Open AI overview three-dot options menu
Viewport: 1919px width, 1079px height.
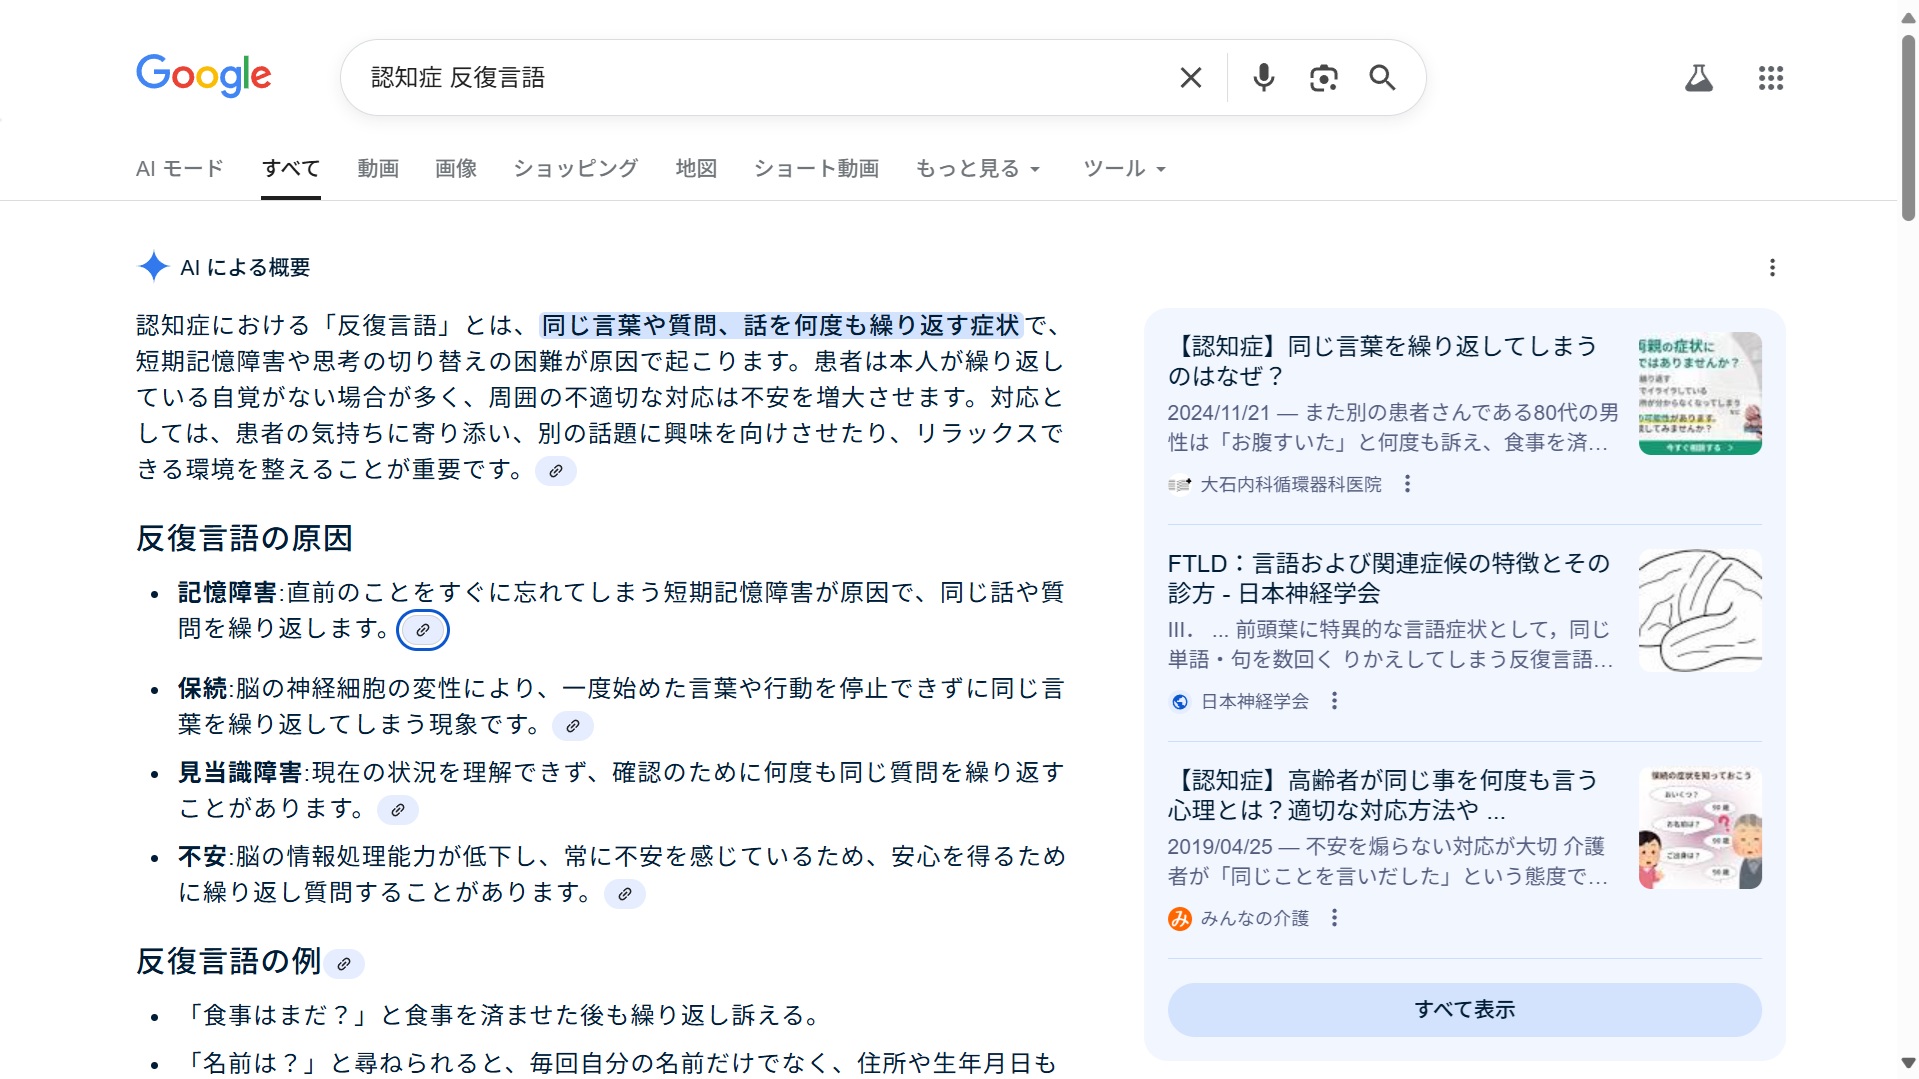(x=1772, y=268)
